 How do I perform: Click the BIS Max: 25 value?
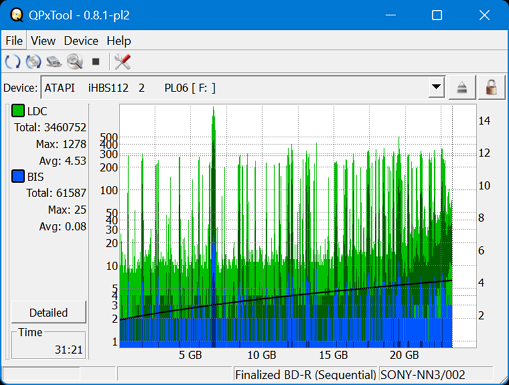pos(67,210)
